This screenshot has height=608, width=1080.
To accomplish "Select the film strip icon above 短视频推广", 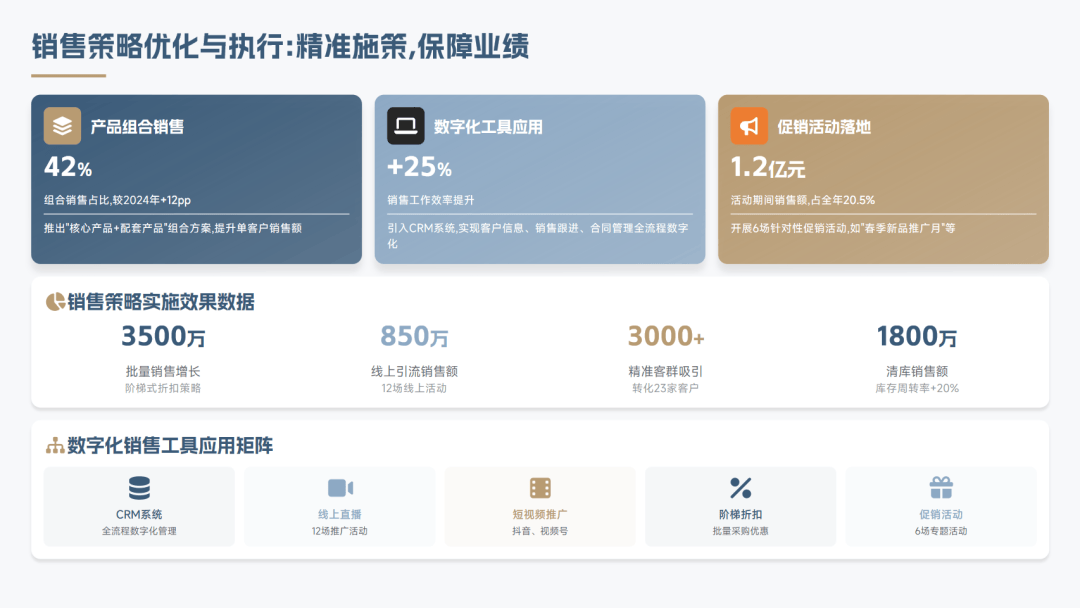I will click(540, 488).
